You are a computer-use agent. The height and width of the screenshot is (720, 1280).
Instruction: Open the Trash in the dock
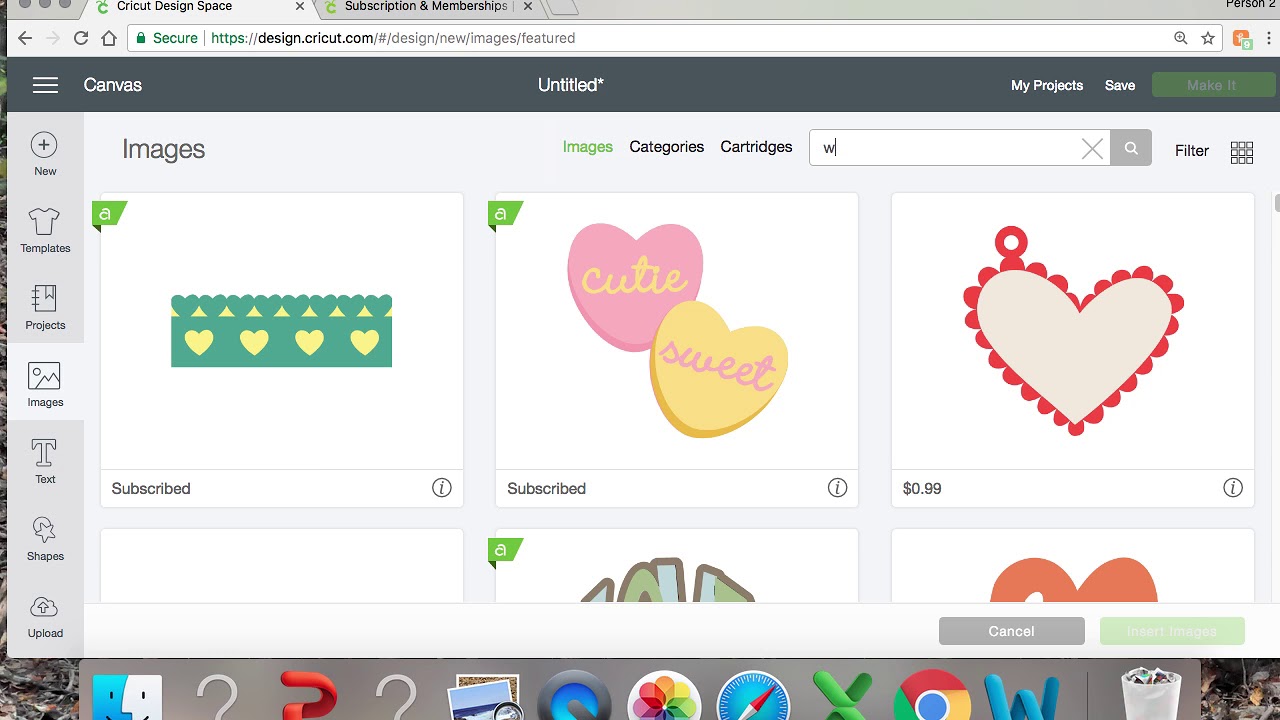tap(1151, 695)
